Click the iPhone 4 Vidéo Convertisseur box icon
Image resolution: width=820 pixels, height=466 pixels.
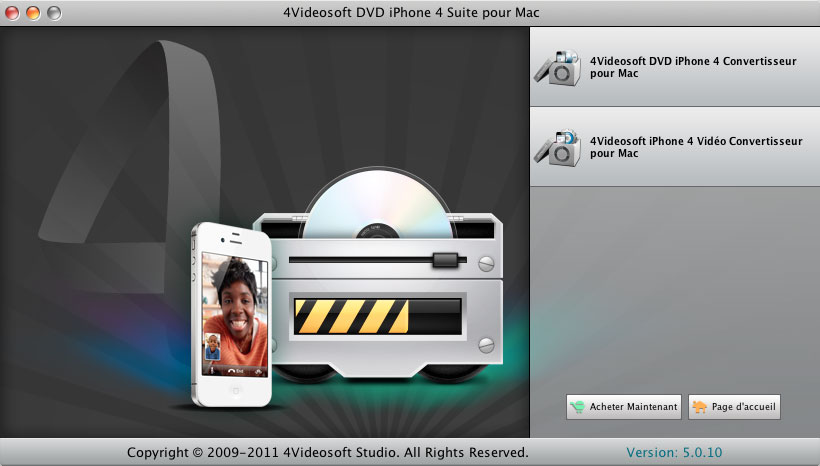click(x=559, y=148)
